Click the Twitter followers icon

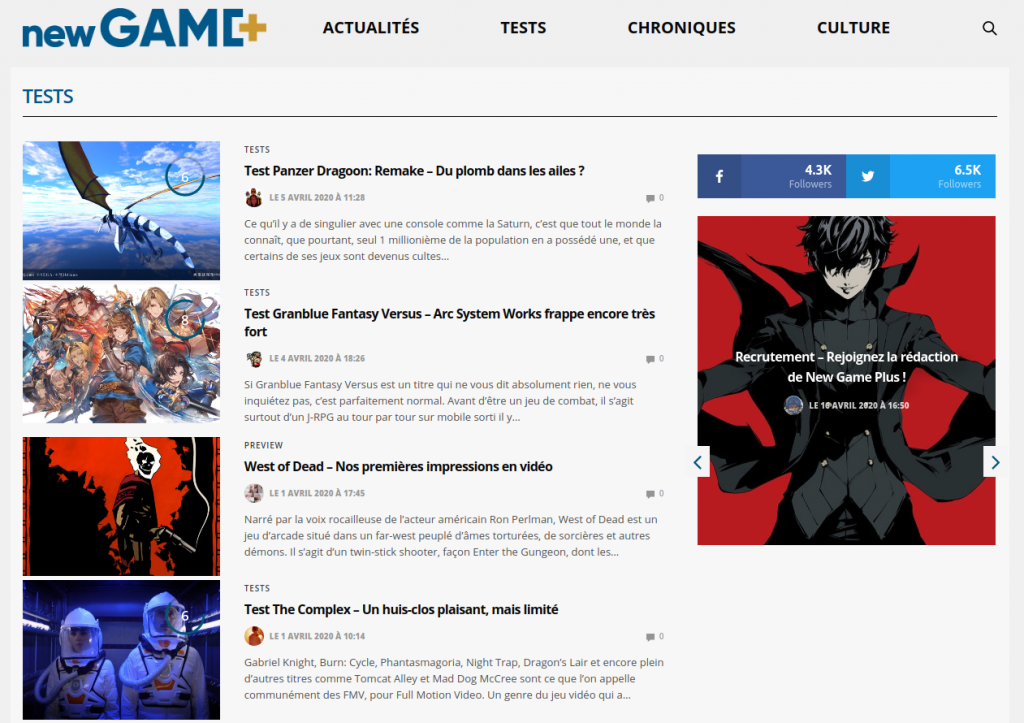tap(867, 175)
